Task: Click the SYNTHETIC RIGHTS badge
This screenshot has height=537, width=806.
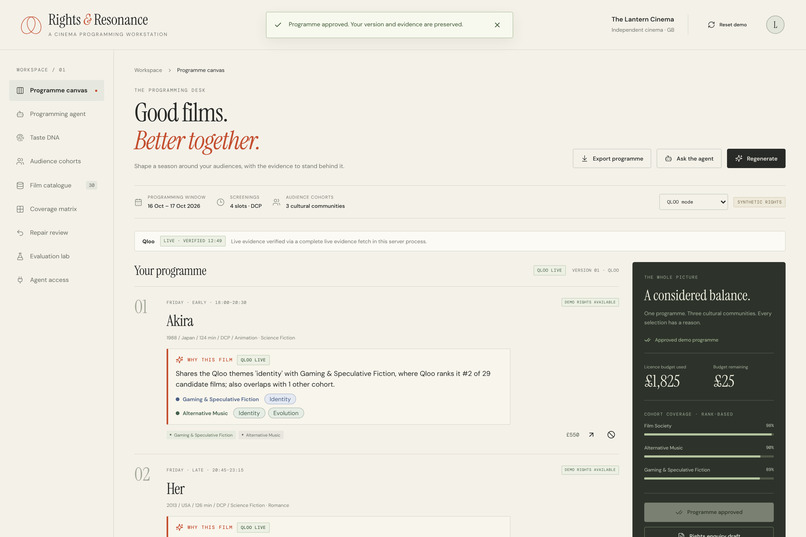Action: [x=759, y=202]
